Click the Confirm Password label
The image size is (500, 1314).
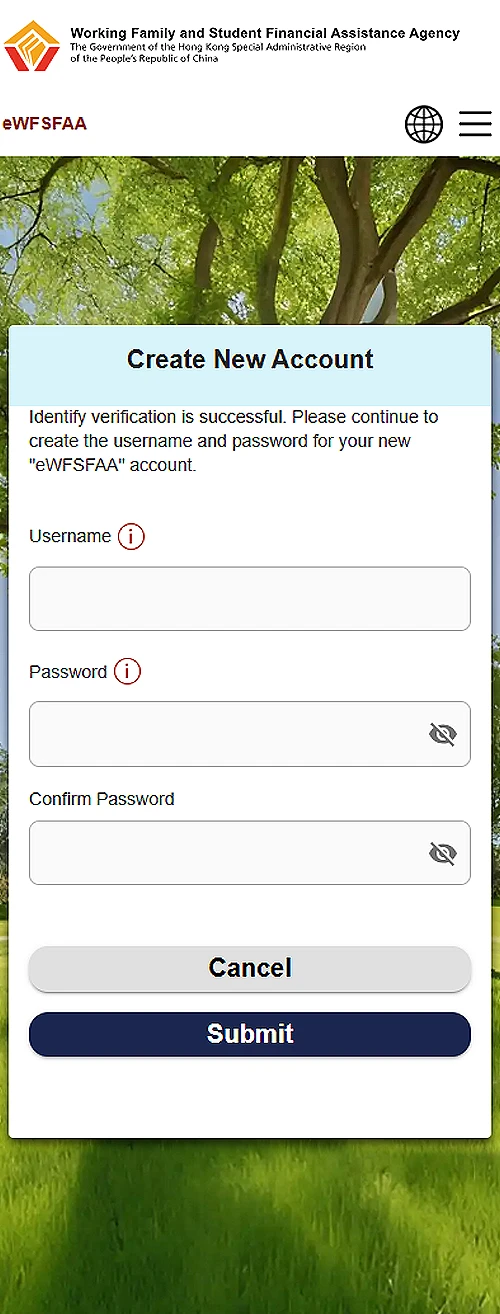pyautogui.click(x=102, y=799)
